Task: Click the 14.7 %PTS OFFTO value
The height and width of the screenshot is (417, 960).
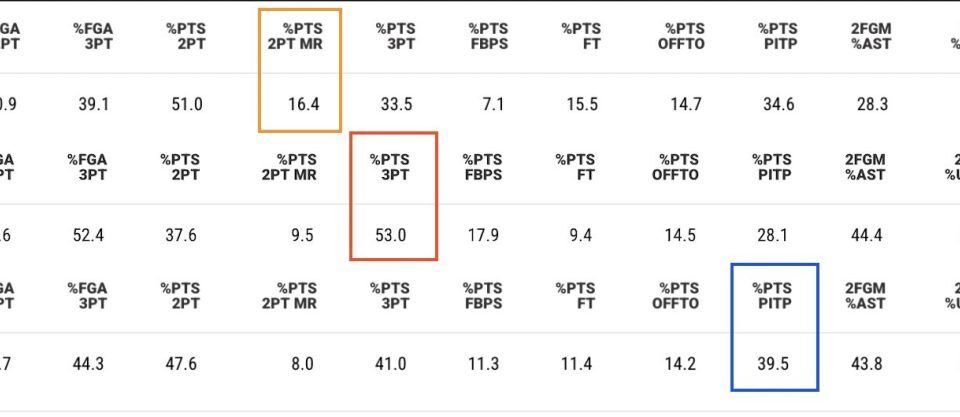Action: pos(686,104)
